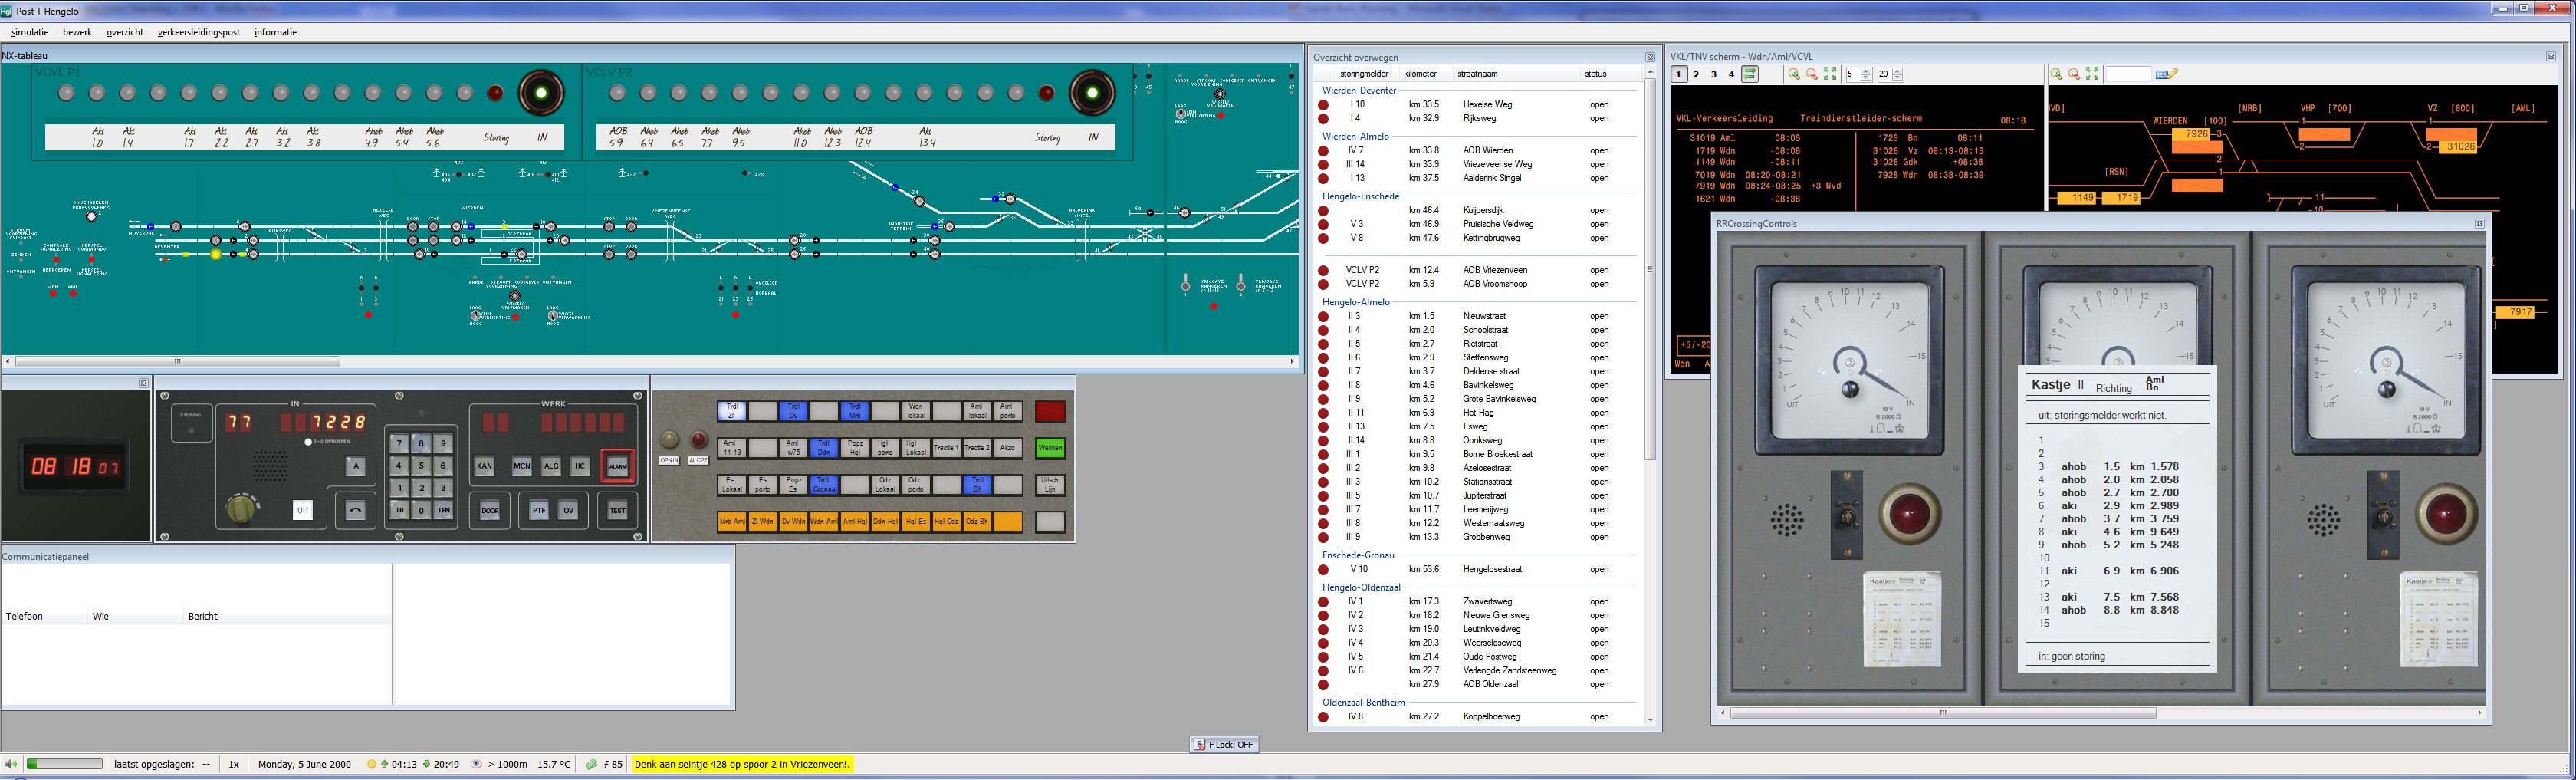Image resolution: width=2576 pixels, height=780 pixels.
Task: Turn the rotary knob on the telephone panel
Action: pyautogui.click(x=241, y=509)
